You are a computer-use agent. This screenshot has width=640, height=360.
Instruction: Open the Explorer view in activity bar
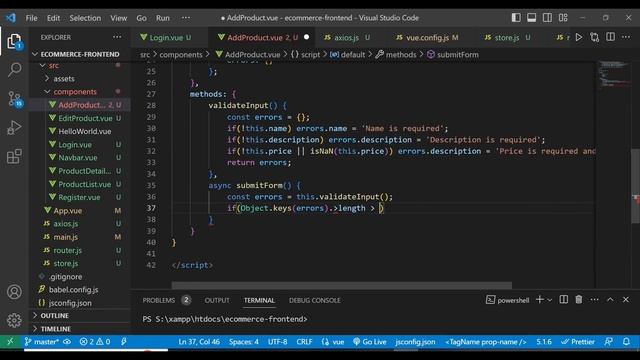(14, 41)
